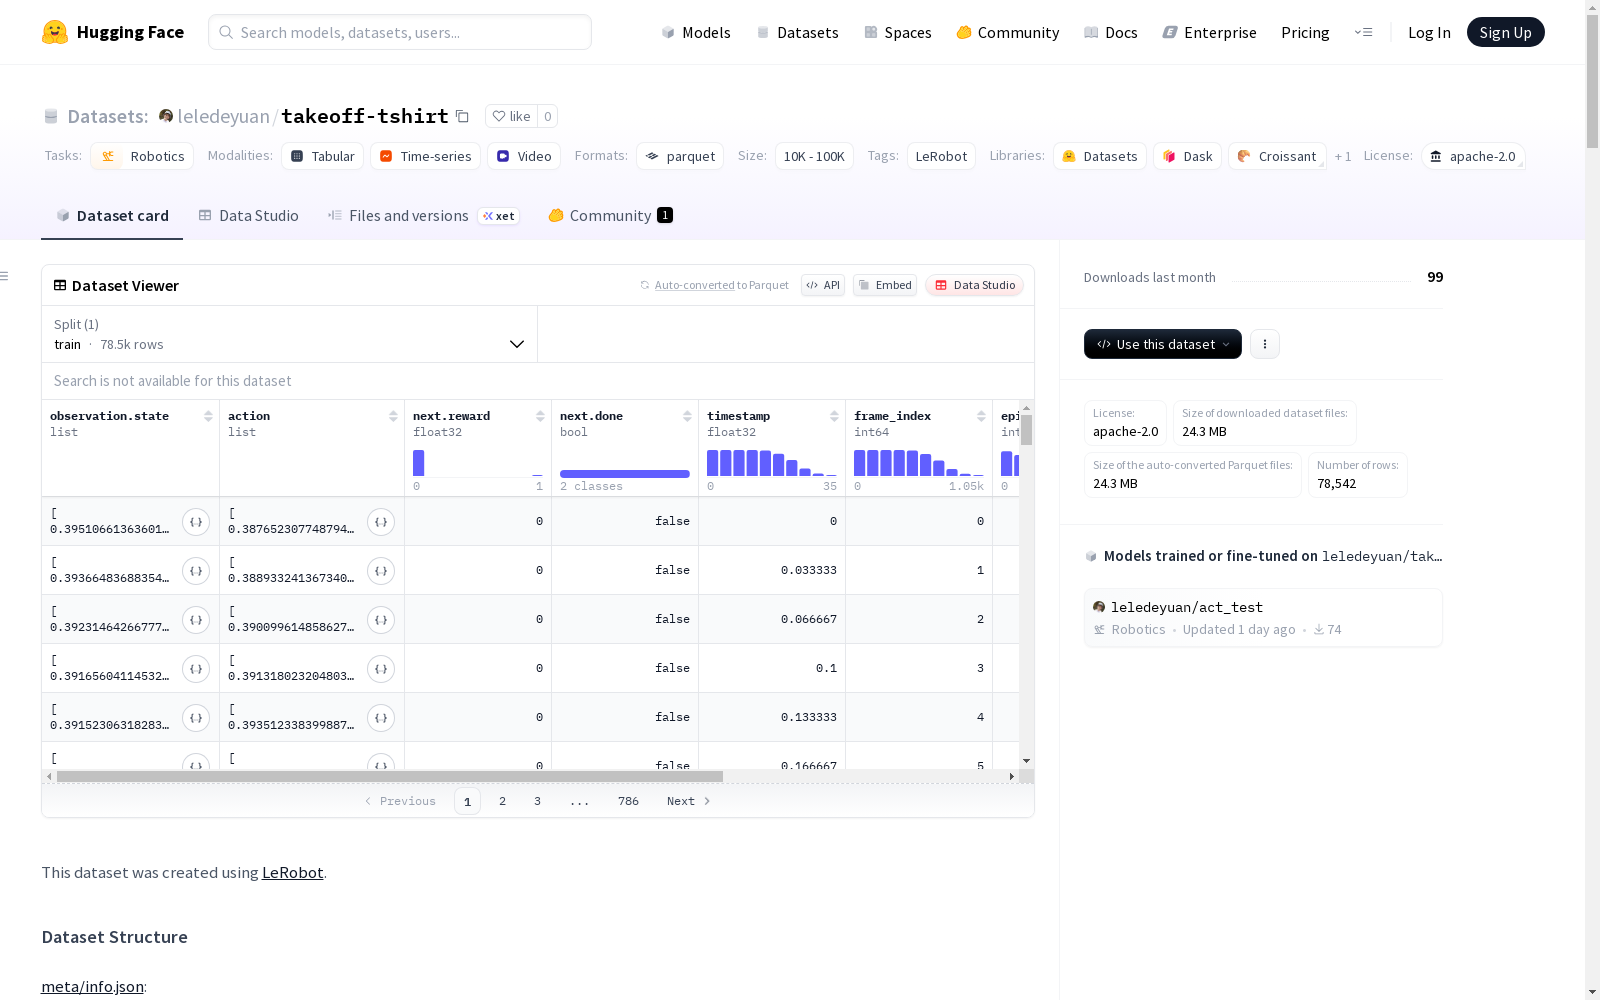Click the Embed button
Viewport: 1600px width, 1000px height.
pyautogui.click(x=885, y=285)
